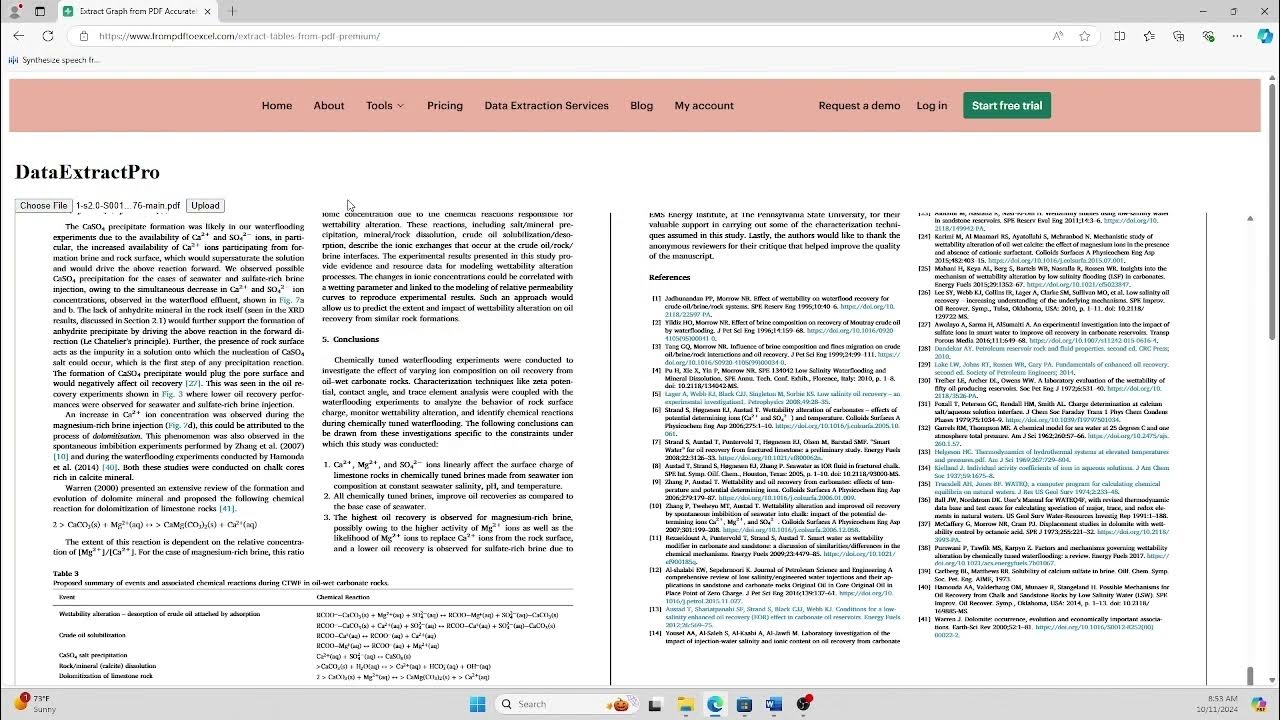The width and height of the screenshot is (1280, 720).
Task: Click the 'References' heading in the PDF
Action: 670,277
